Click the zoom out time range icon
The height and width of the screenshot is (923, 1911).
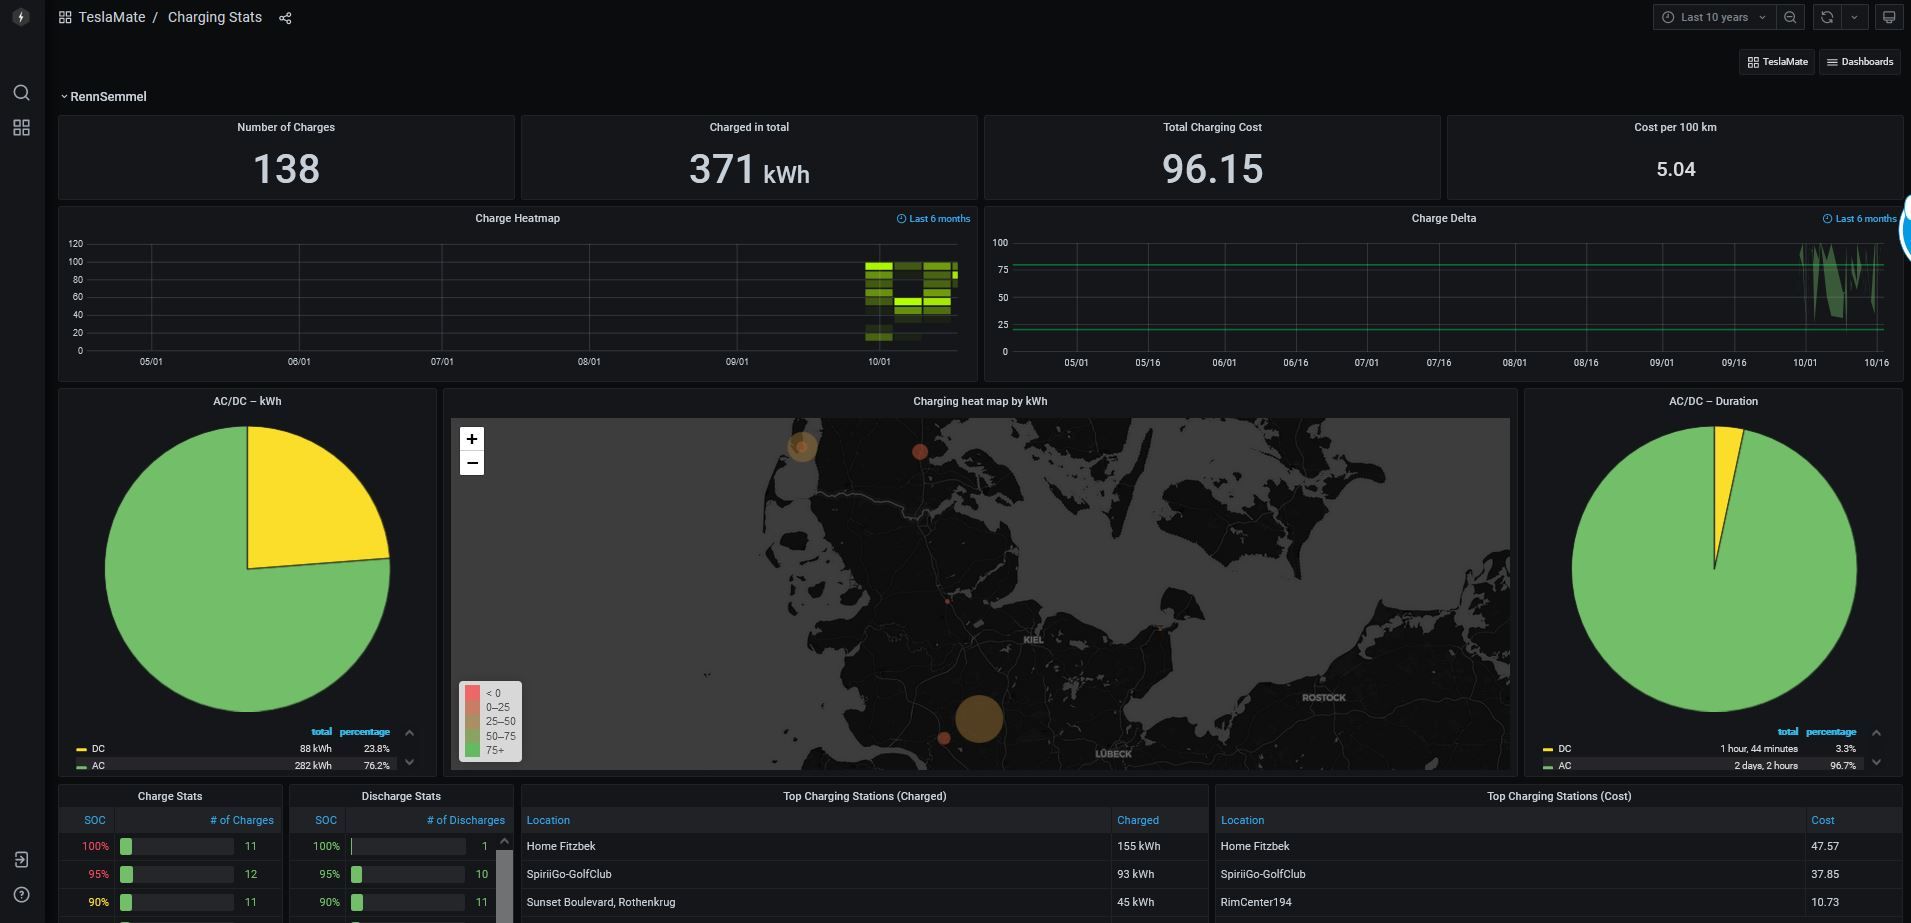(1790, 17)
